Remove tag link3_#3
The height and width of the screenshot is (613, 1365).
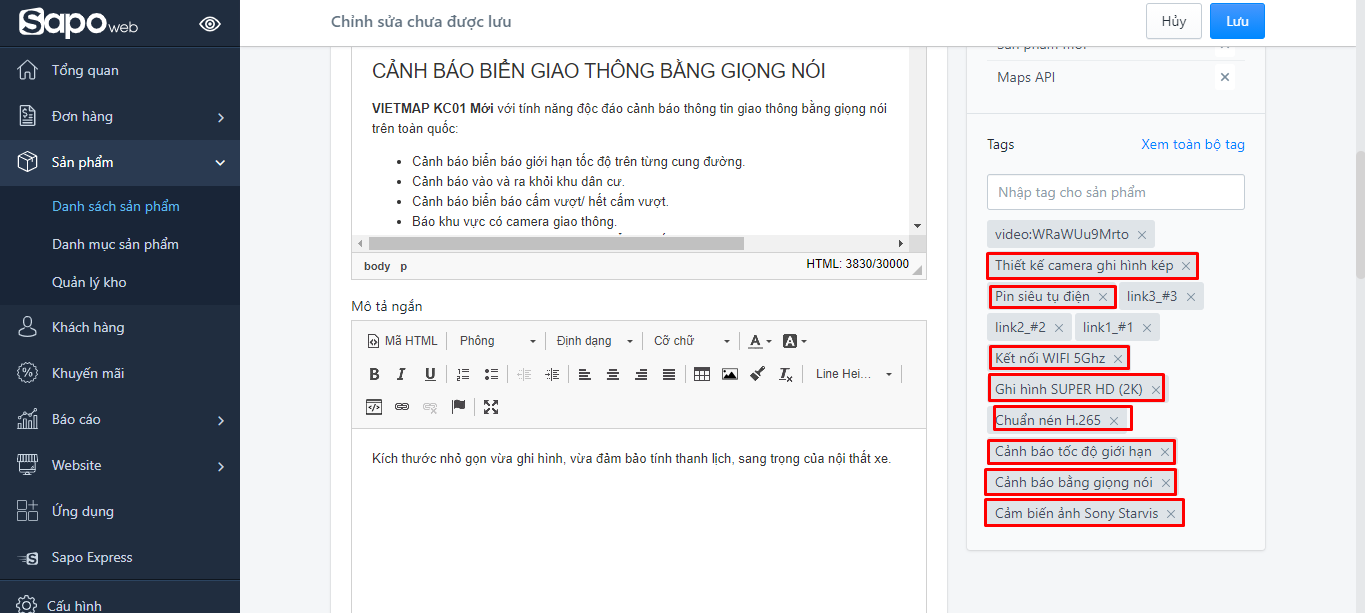tap(1191, 297)
